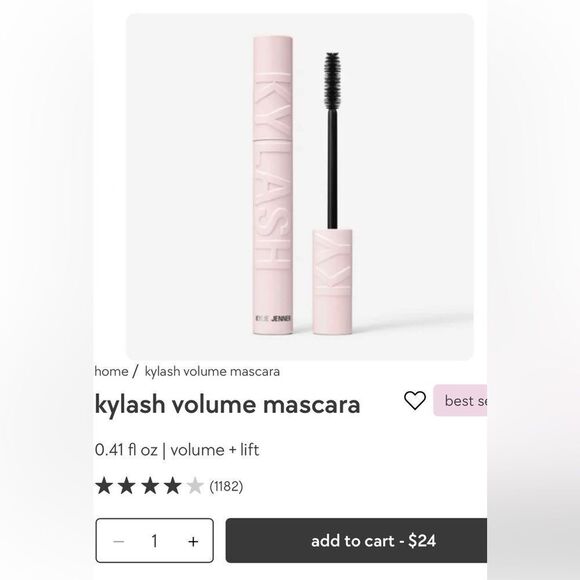Image resolution: width=580 pixels, height=580 pixels.
Task: Click the pink Kylash tube in image
Action: [273, 185]
